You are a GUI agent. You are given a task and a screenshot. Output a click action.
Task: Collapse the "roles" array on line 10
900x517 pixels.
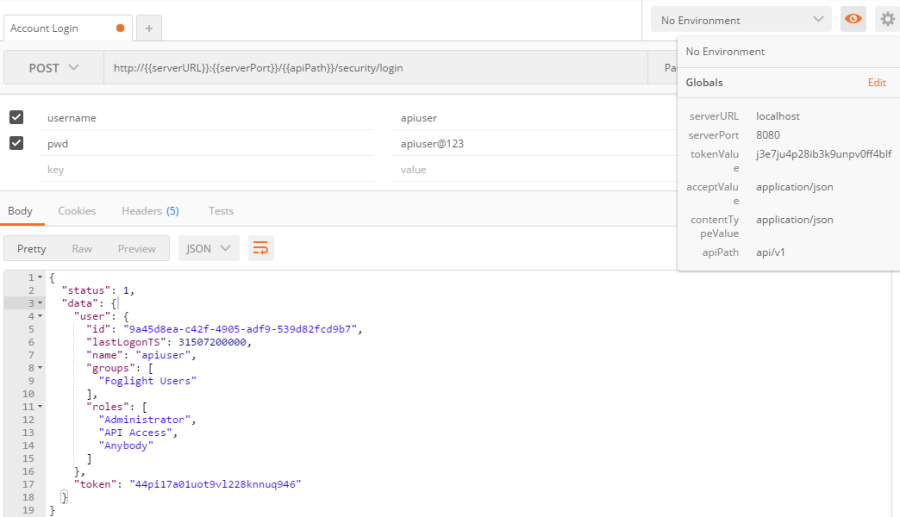click(x=40, y=407)
